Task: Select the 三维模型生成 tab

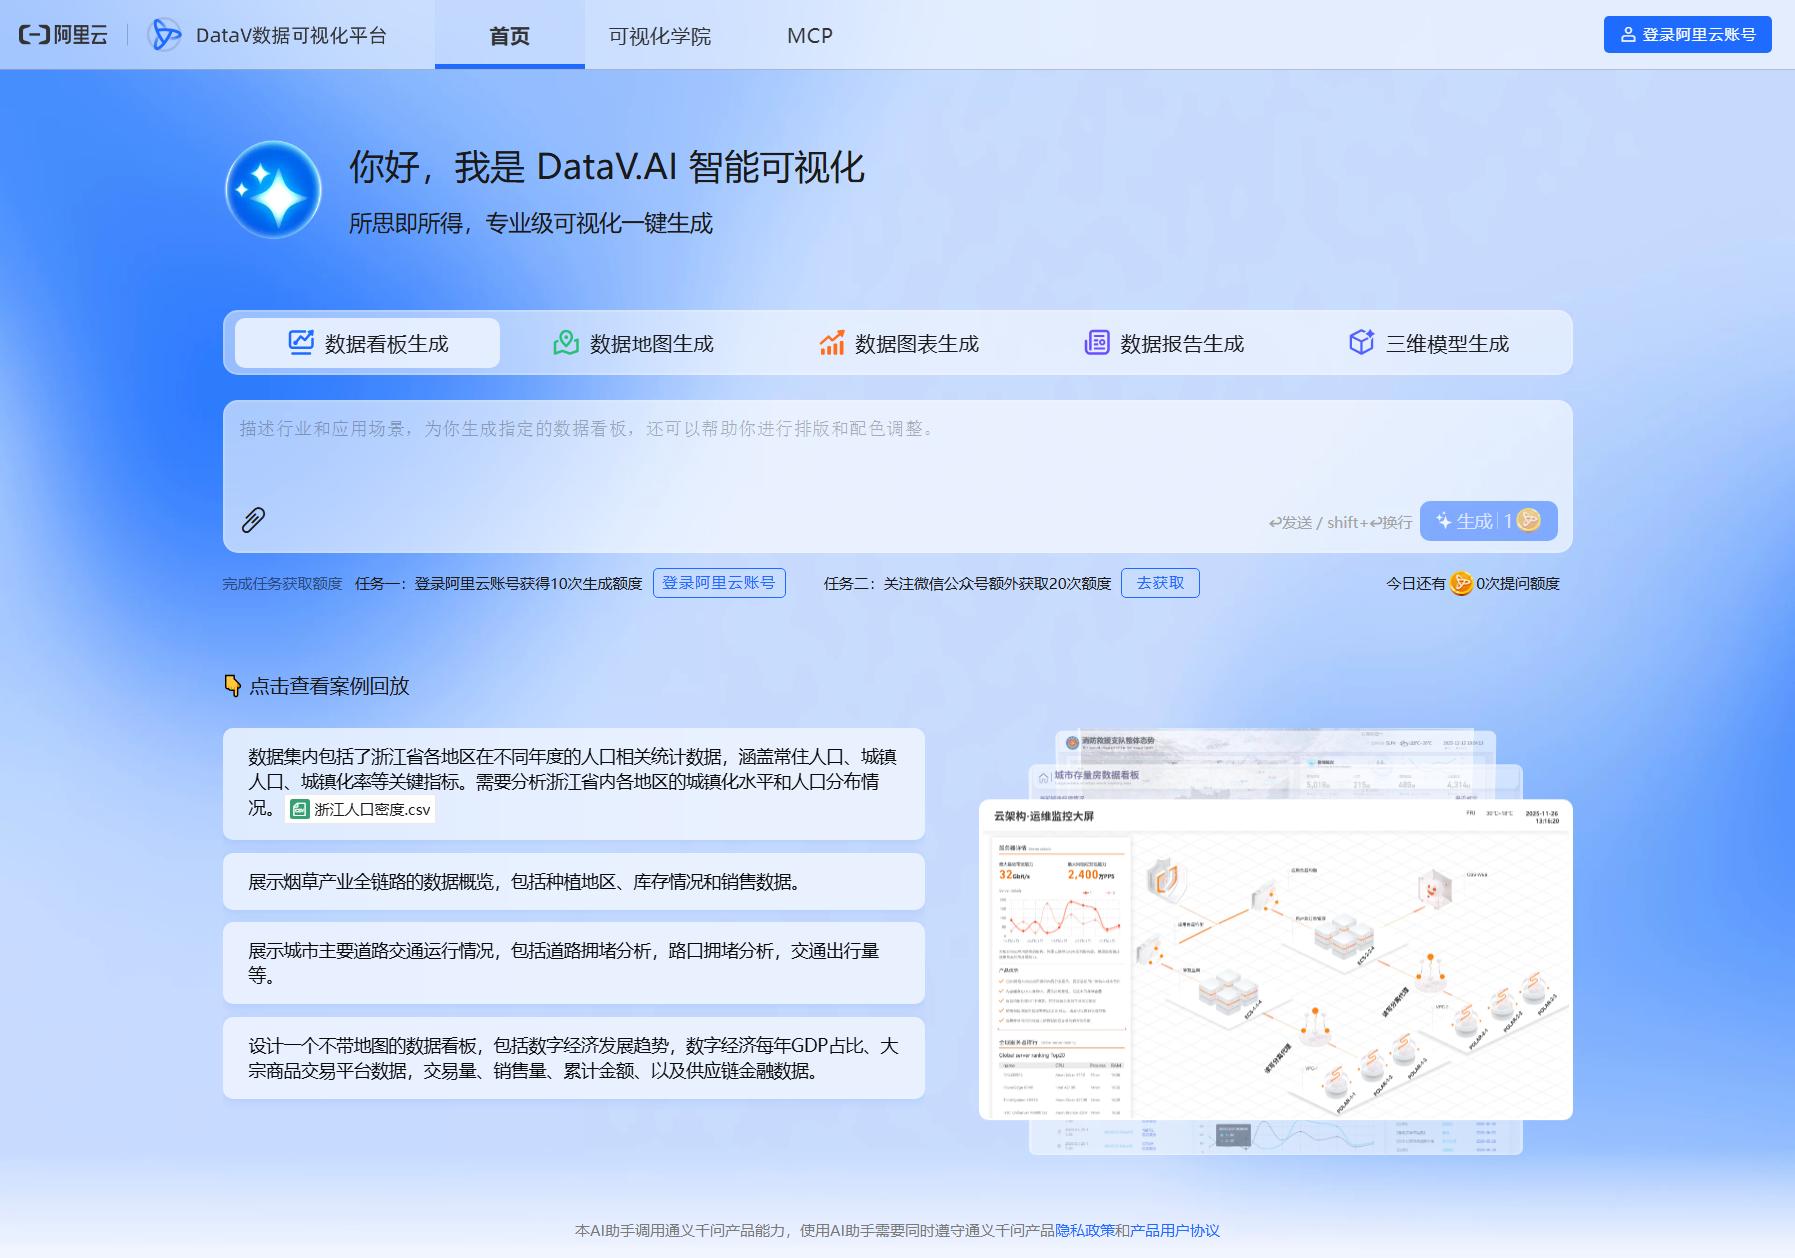Action: pyautogui.click(x=1428, y=343)
